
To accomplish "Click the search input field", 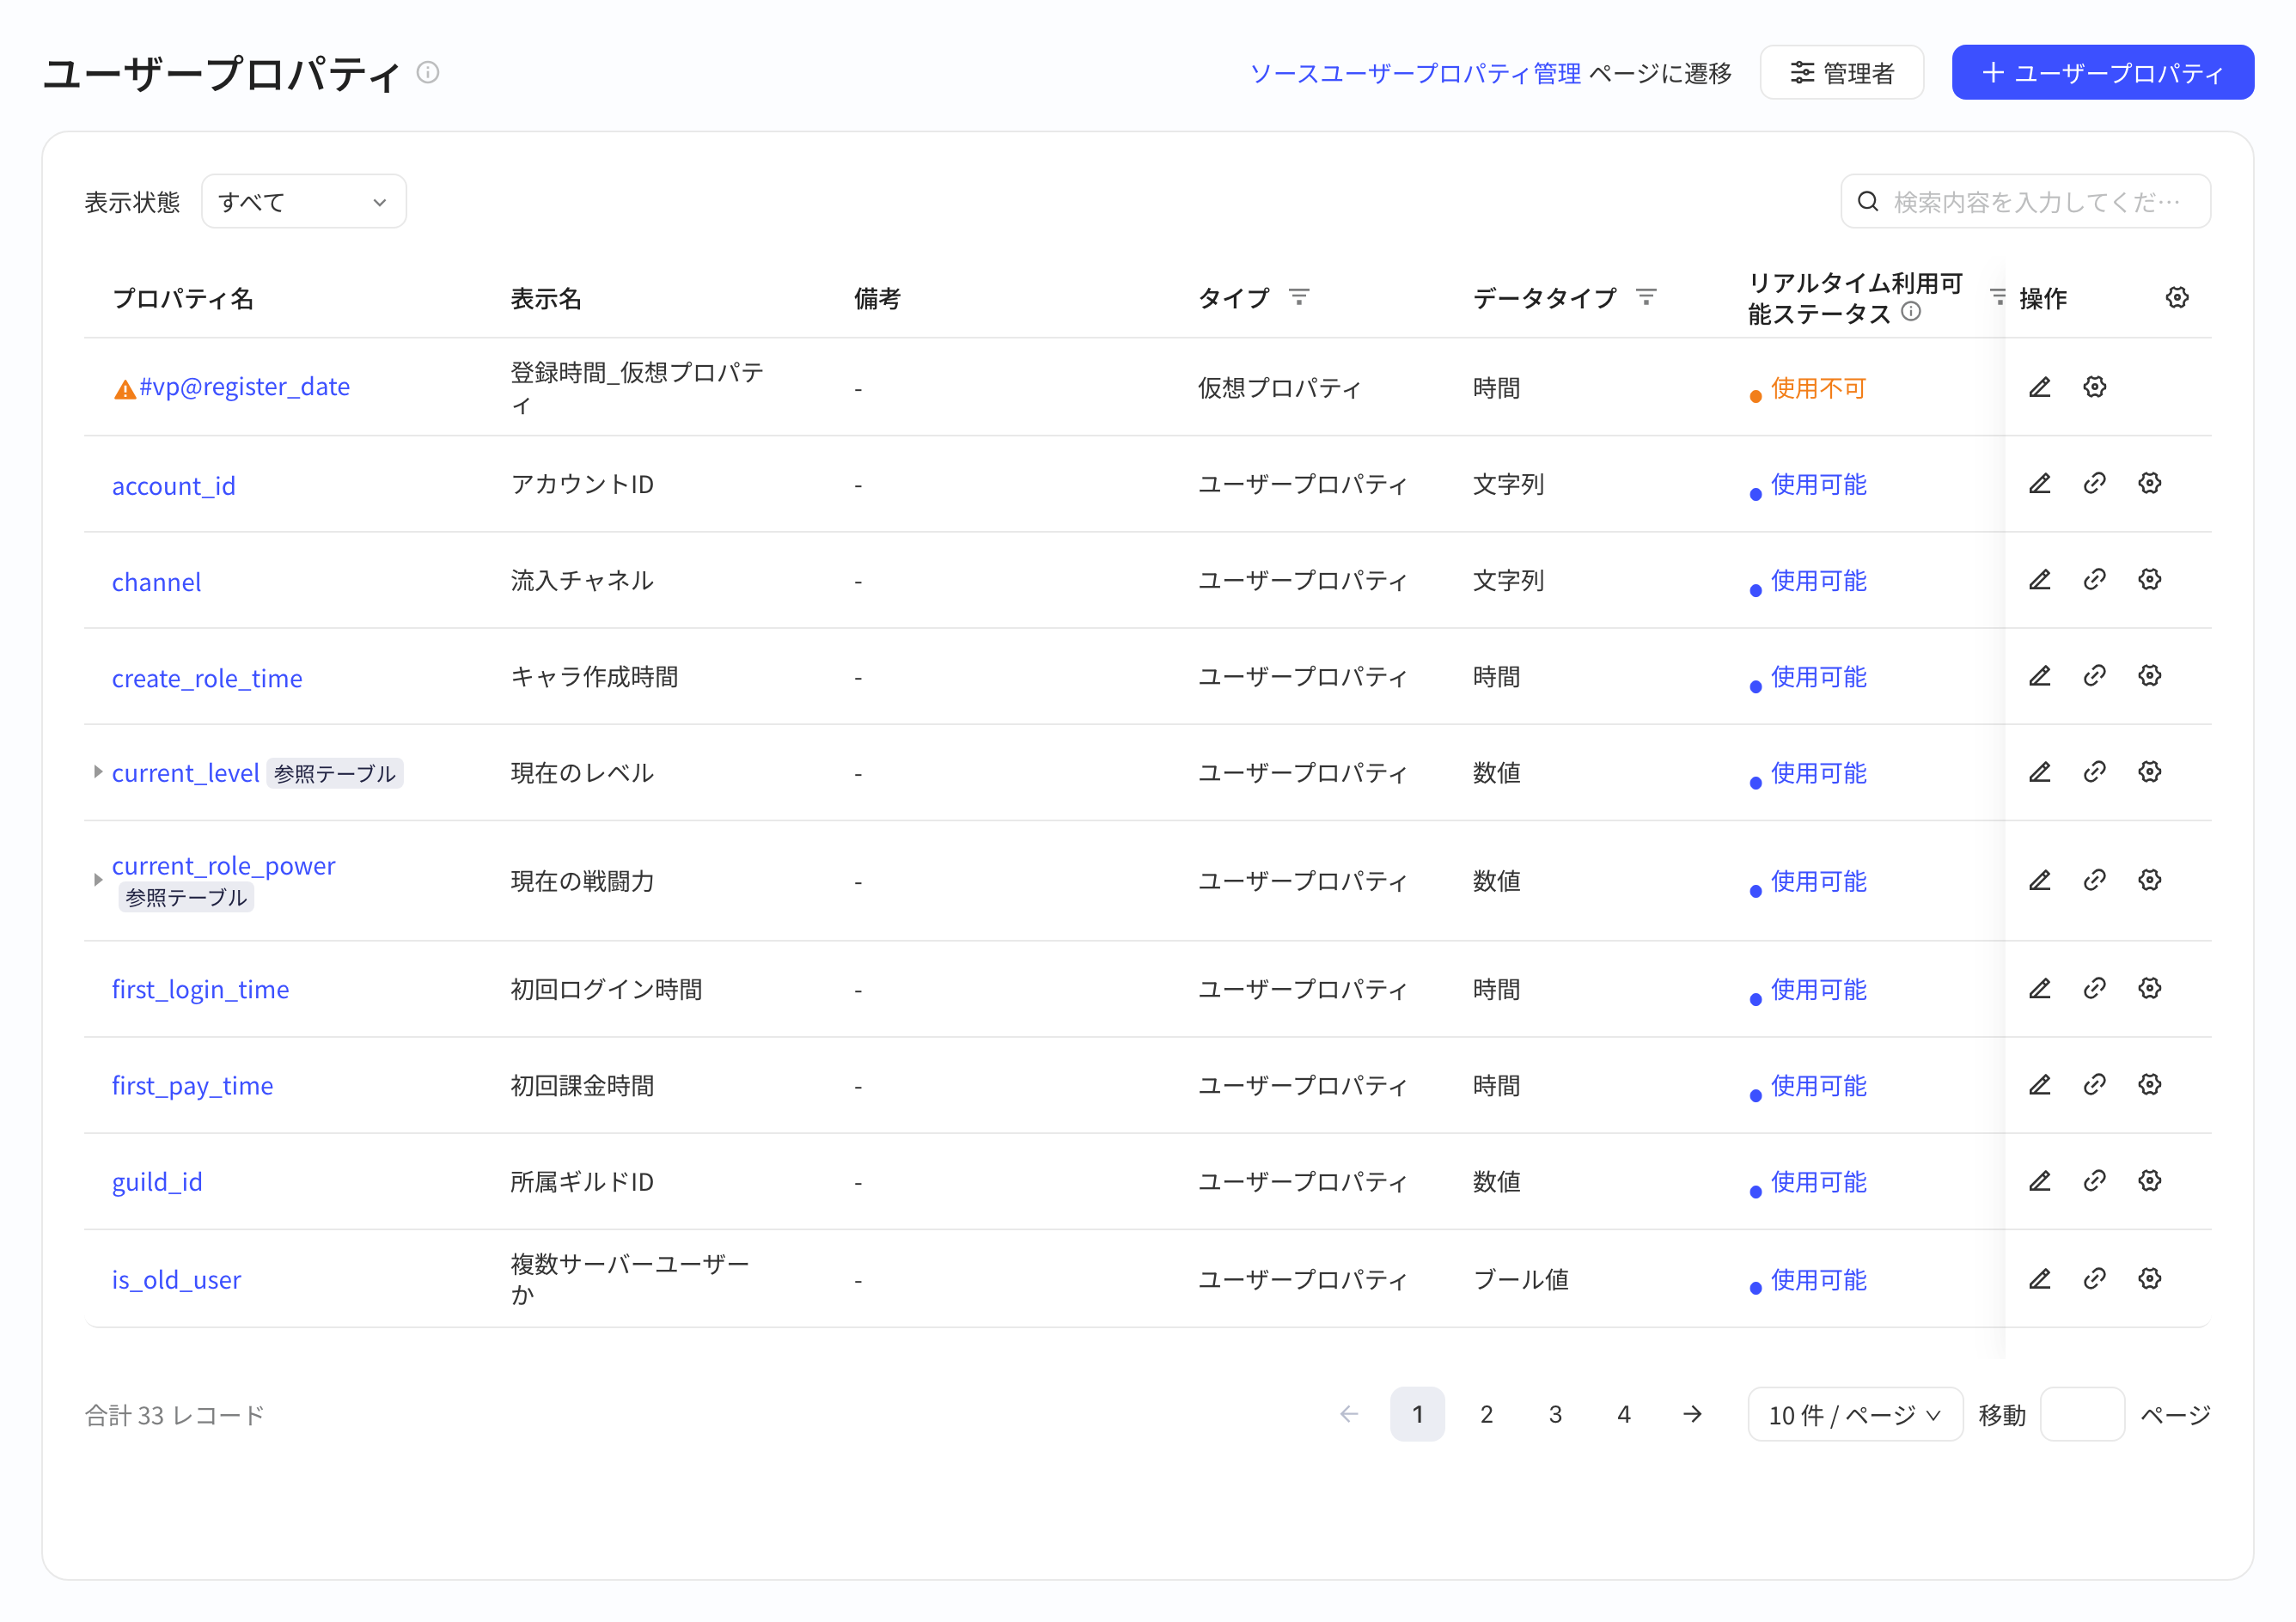I will pyautogui.click(x=2025, y=202).
